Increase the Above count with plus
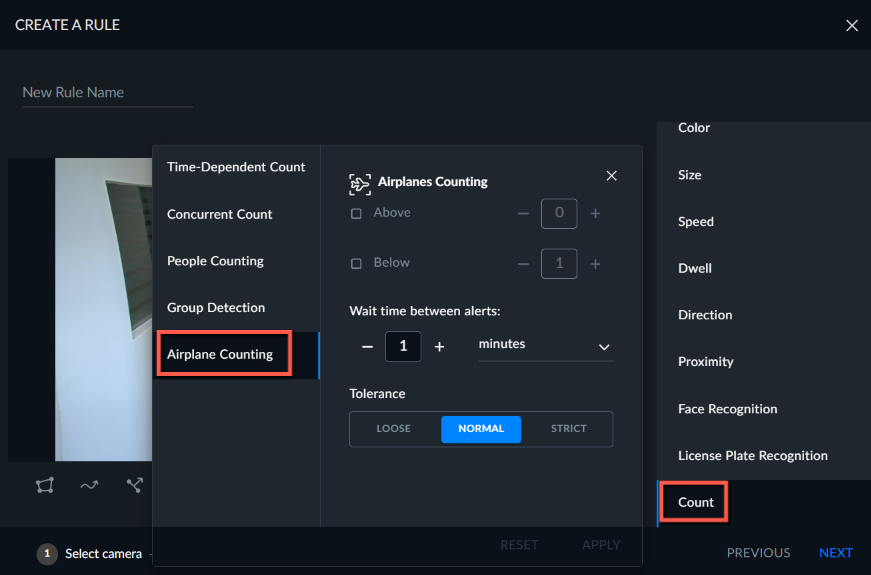 pos(595,213)
